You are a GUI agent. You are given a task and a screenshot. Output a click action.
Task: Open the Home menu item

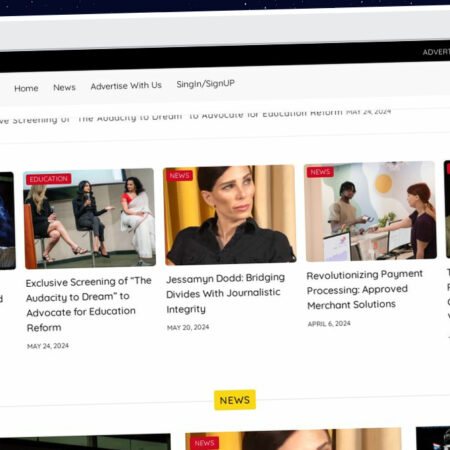pyautogui.click(x=26, y=88)
